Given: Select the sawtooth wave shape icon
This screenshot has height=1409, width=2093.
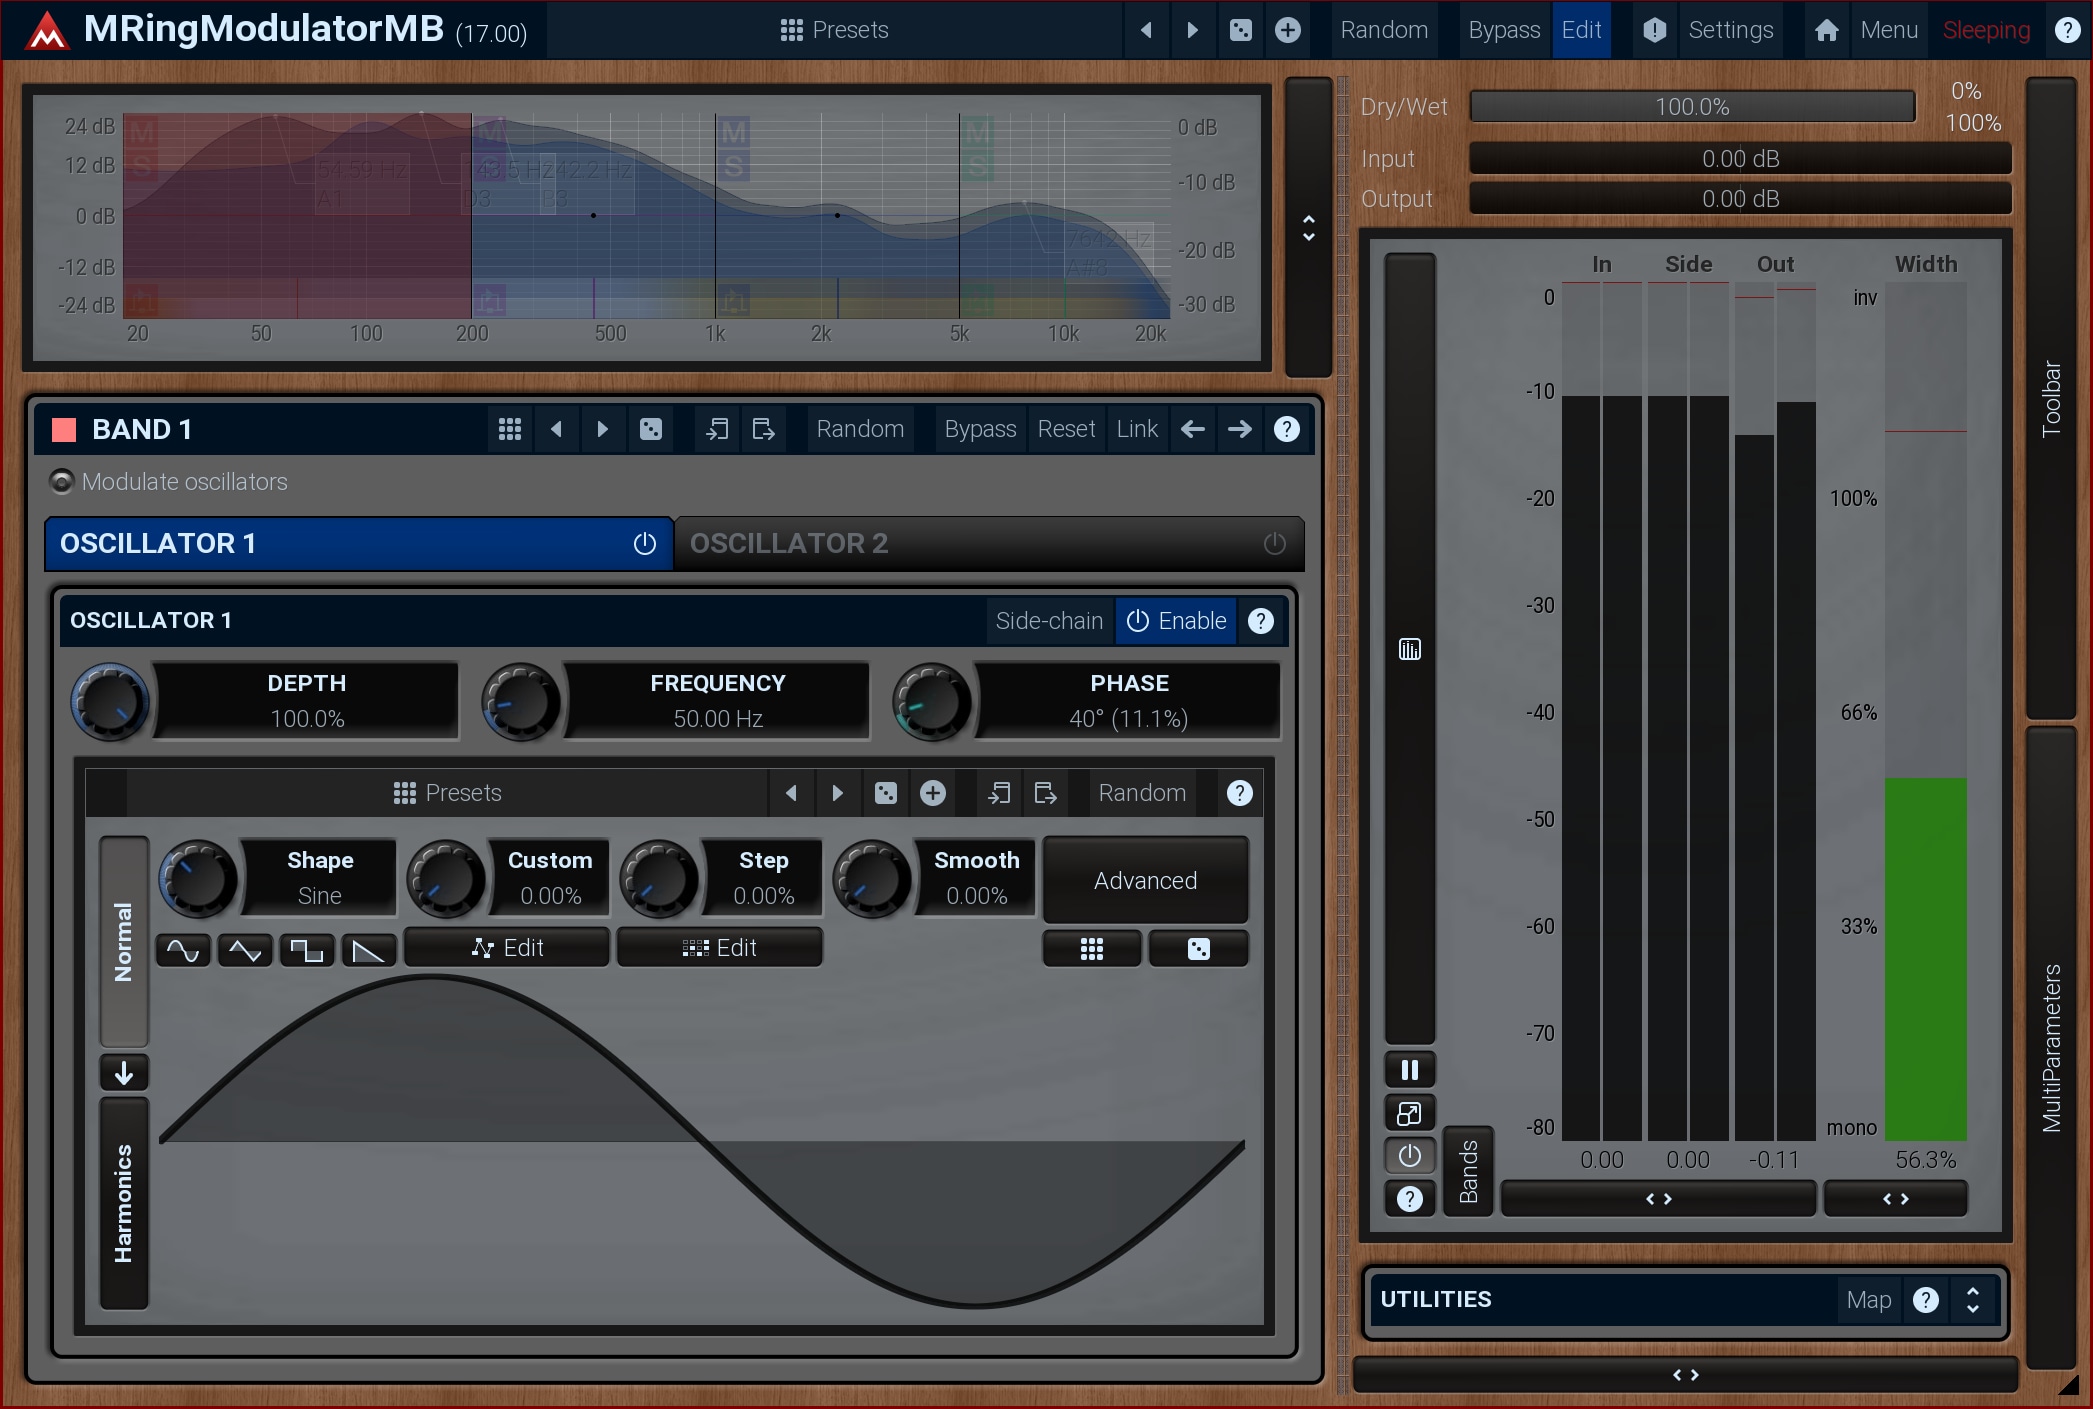Looking at the screenshot, I should (x=368, y=950).
